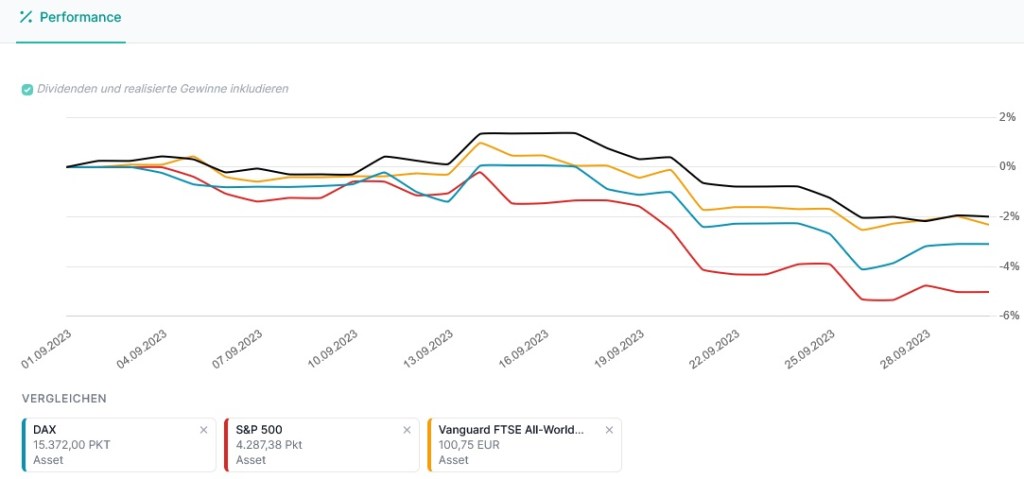Click the percent icon beside Performance
The width and height of the screenshot is (1024, 479).
point(26,17)
